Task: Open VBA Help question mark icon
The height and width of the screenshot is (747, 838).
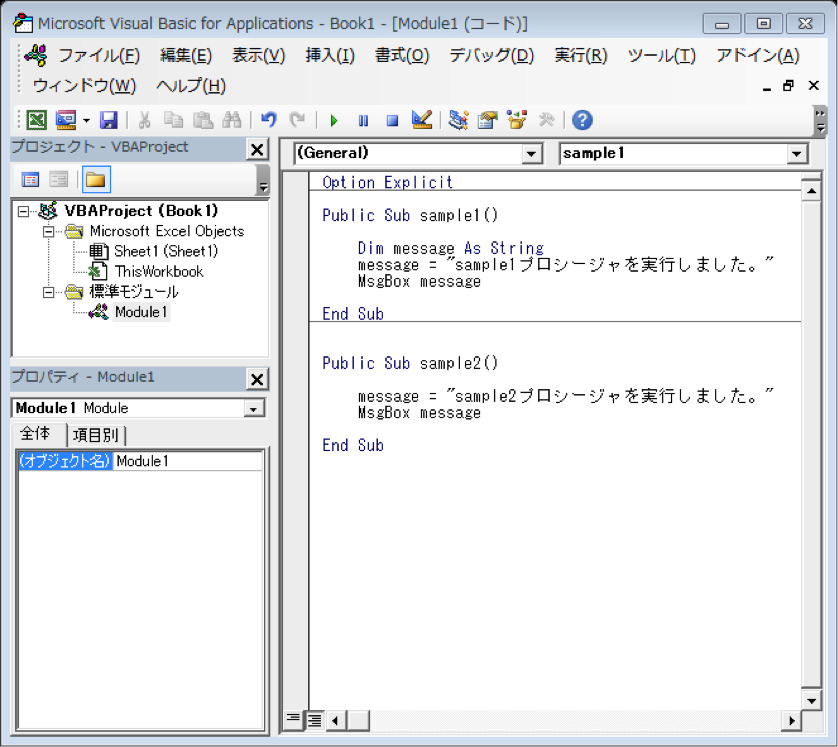Action: [582, 120]
